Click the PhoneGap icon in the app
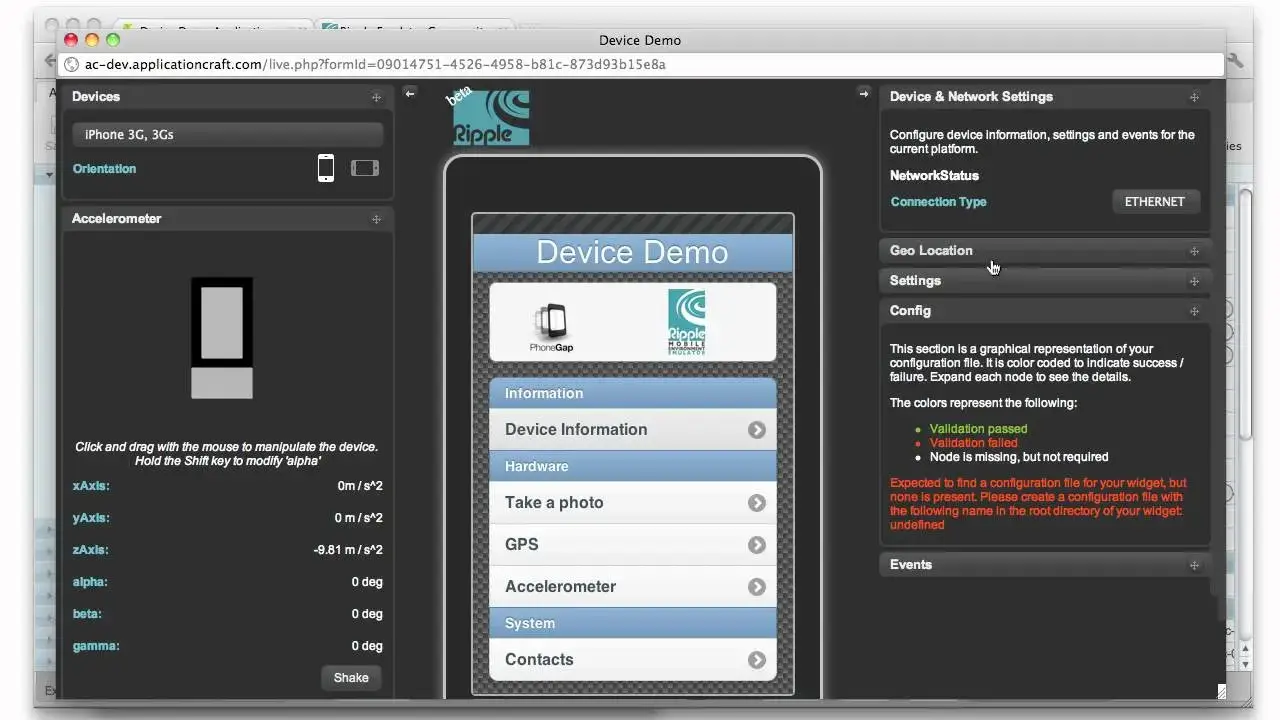Viewport: 1280px width, 720px height. pos(551,322)
